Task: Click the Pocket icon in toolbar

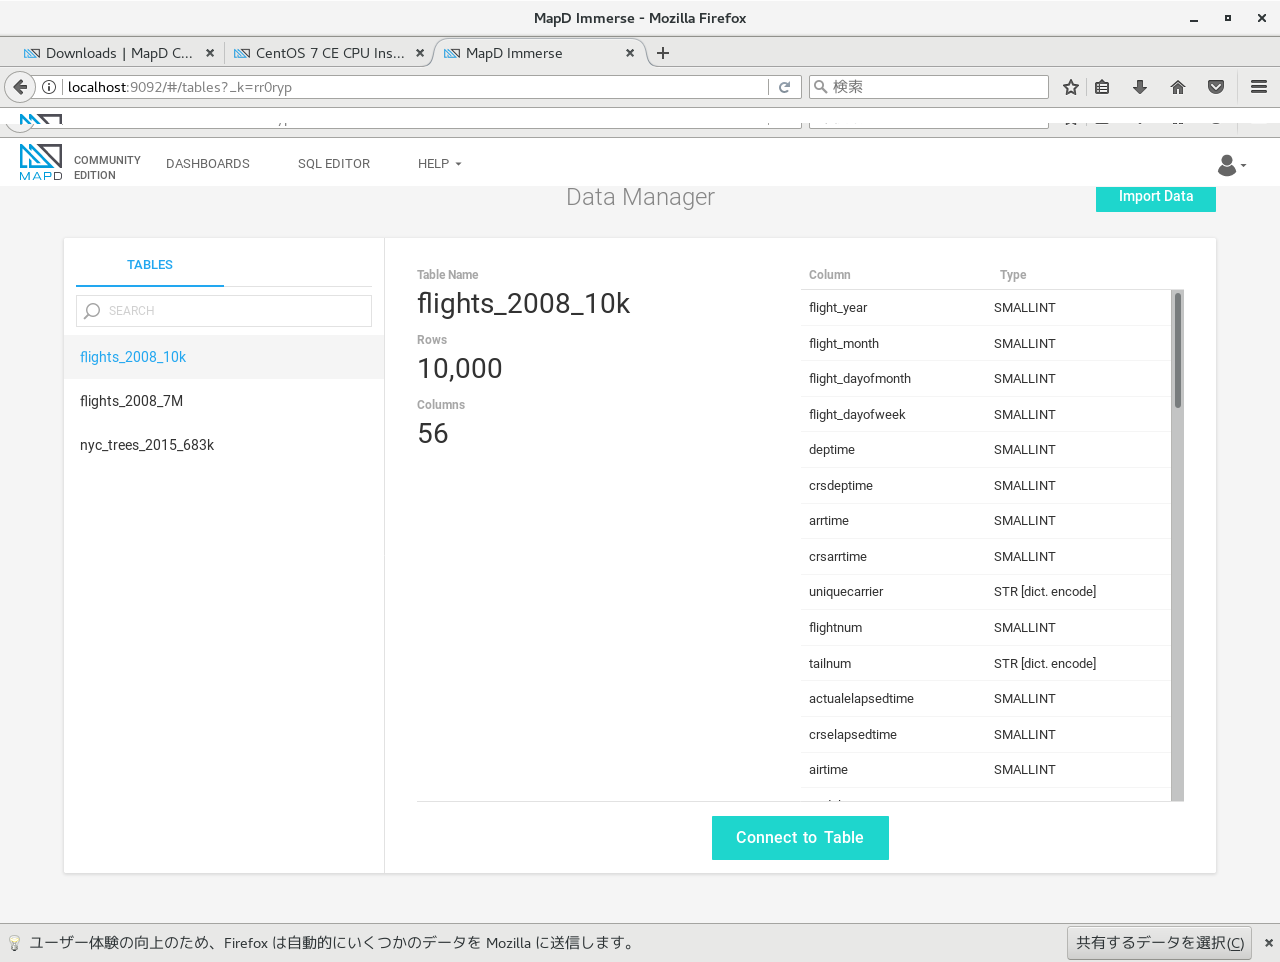Action: pos(1216,87)
